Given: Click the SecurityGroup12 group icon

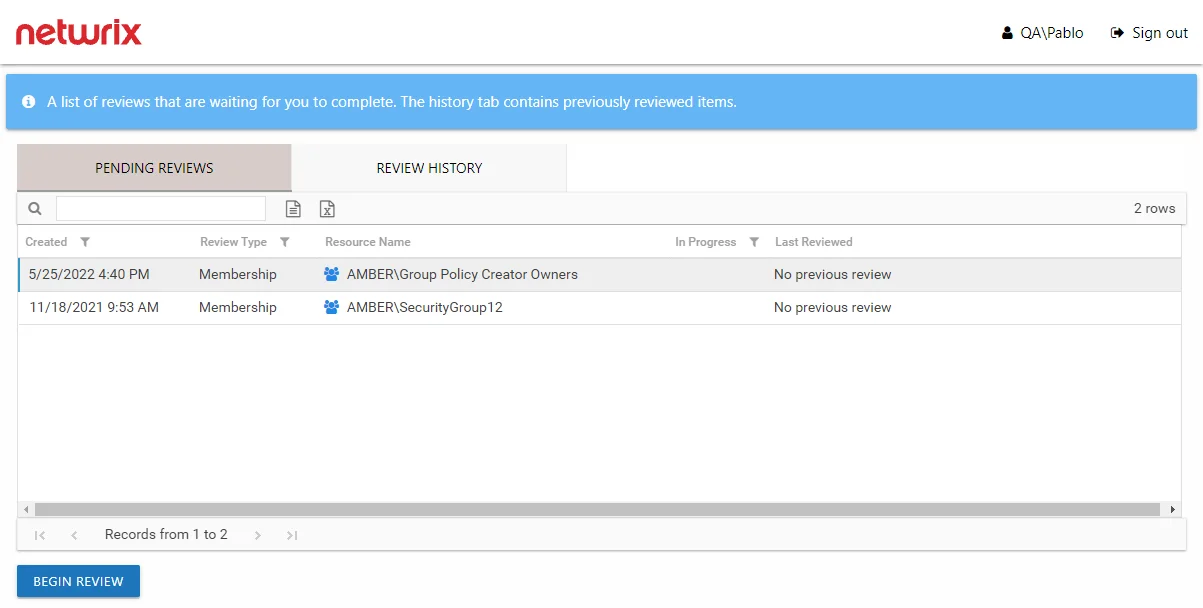Looking at the screenshot, I should [x=332, y=307].
